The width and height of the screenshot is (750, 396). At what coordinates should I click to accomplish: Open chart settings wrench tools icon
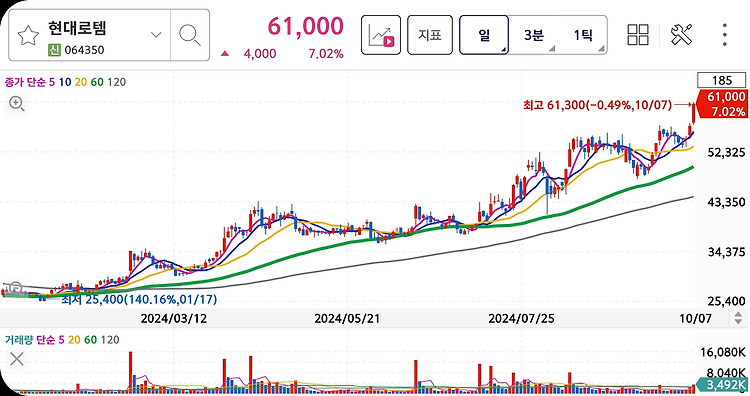point(682,35)
